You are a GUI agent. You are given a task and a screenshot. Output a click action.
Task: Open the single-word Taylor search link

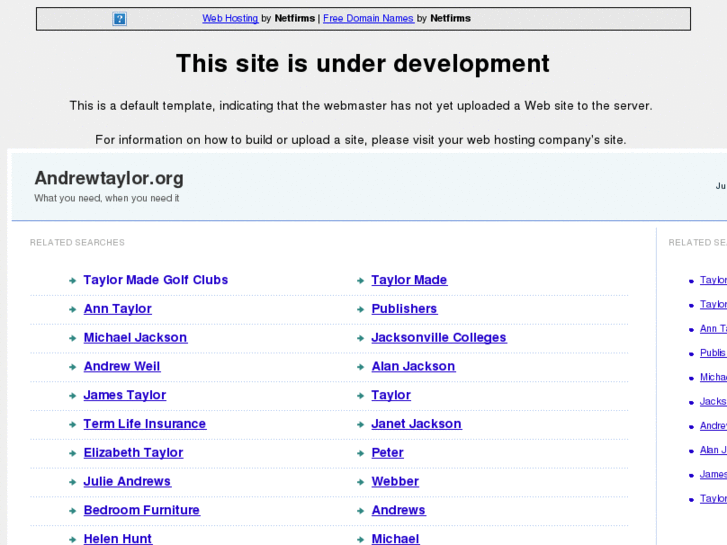pos(391,395)
